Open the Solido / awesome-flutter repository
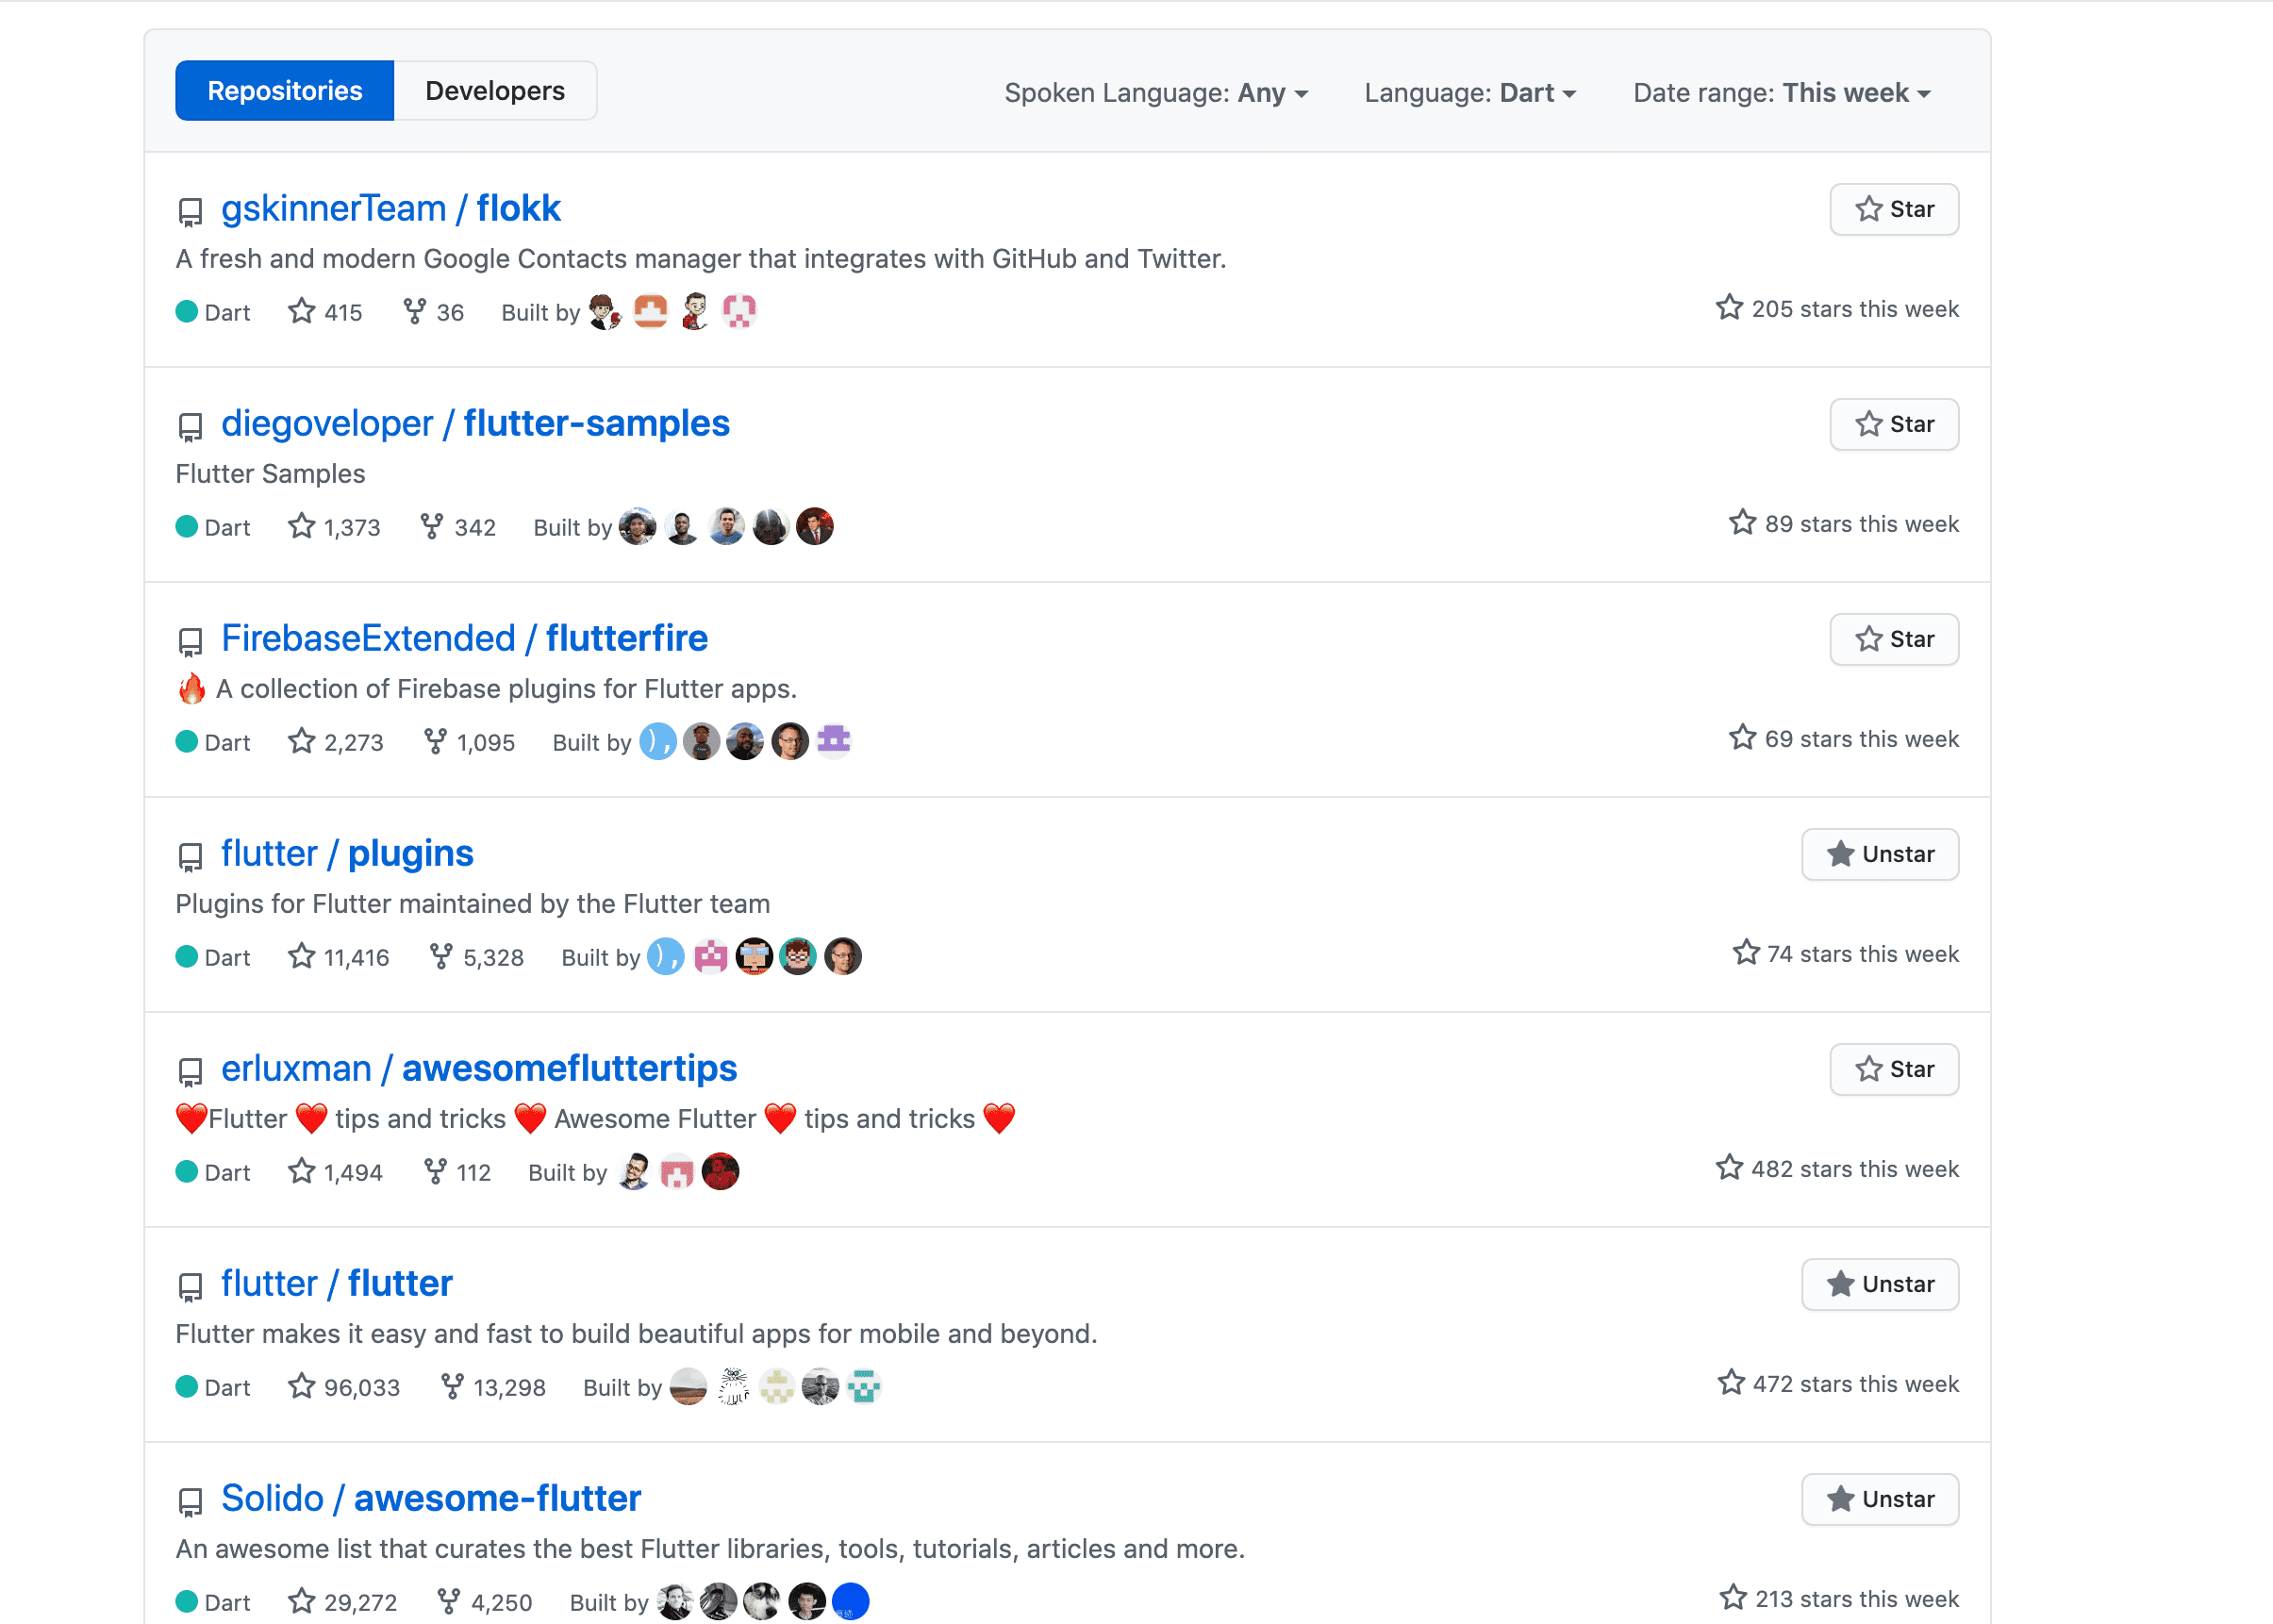Screen dimensions: 2273x1624 (431, 1498)
